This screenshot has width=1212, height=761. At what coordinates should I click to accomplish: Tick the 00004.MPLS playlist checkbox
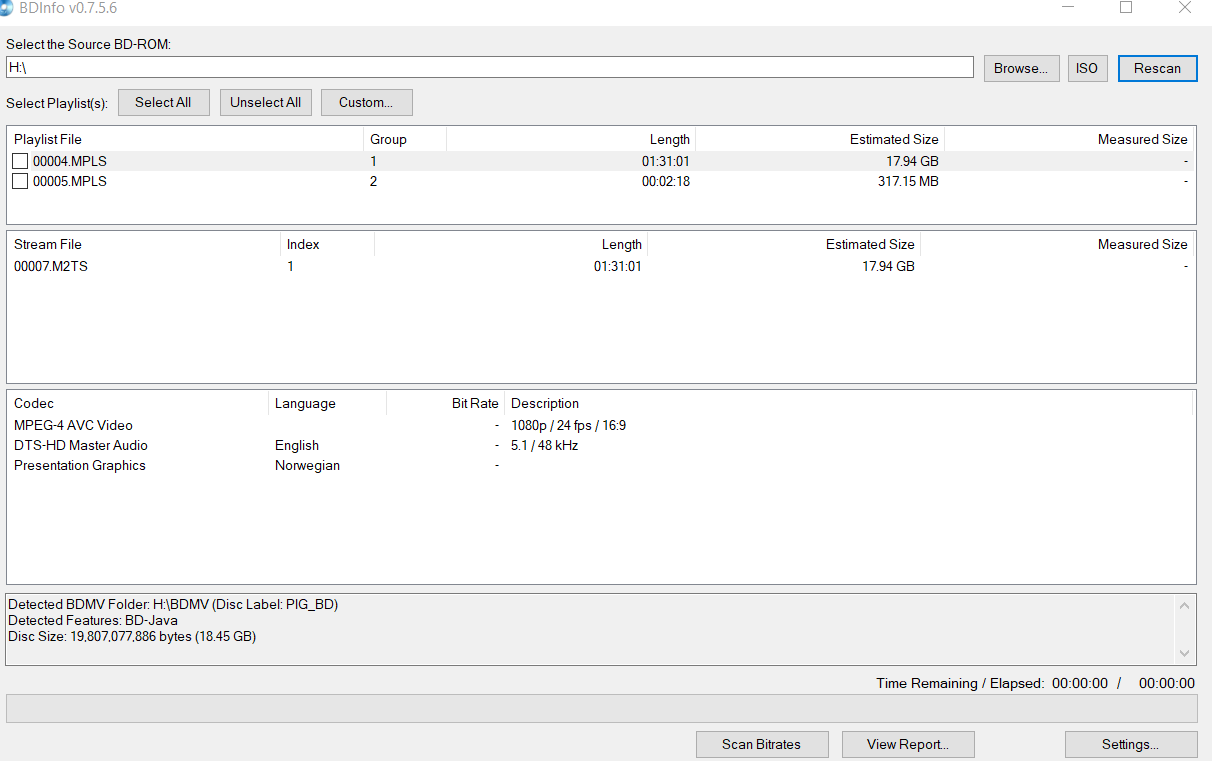click(x=20, y=161)
